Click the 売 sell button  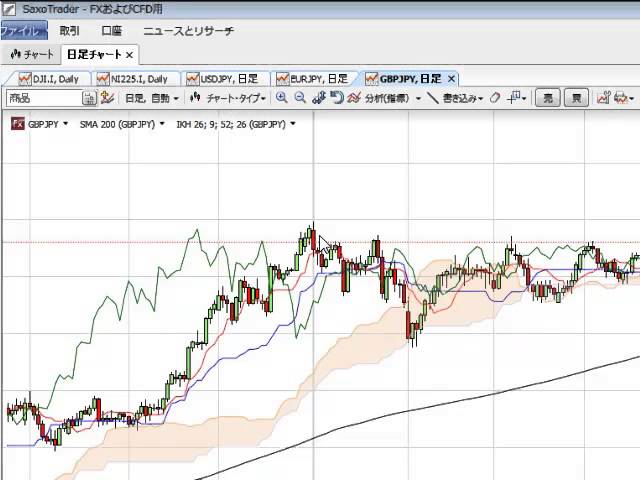[x=547, y=98]
